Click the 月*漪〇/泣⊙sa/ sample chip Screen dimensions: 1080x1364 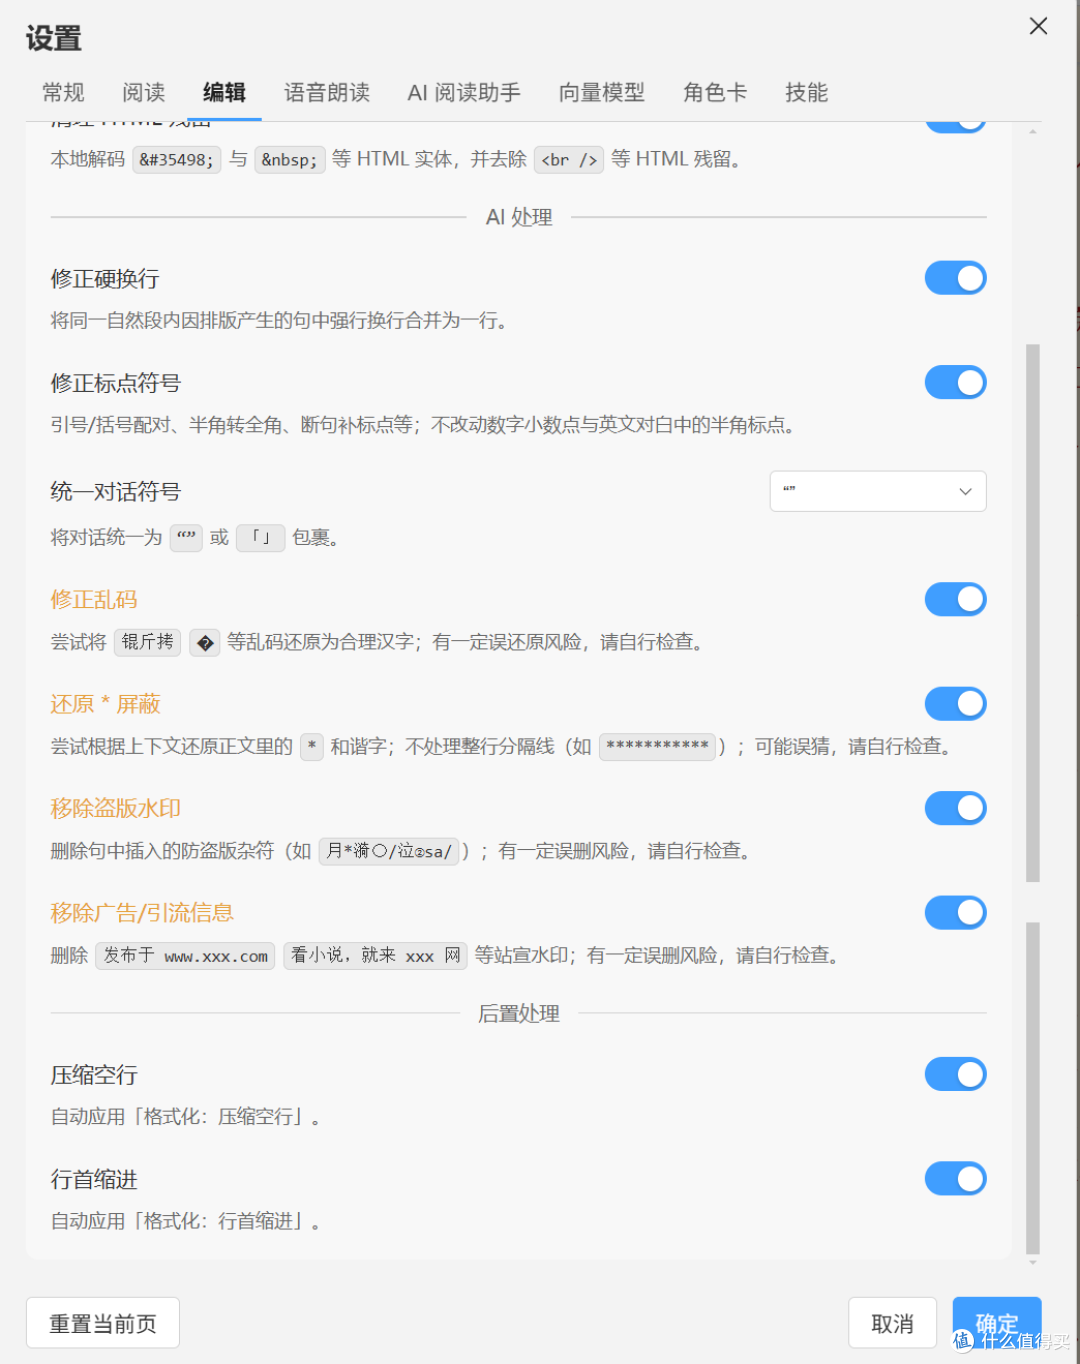[389, 851]
